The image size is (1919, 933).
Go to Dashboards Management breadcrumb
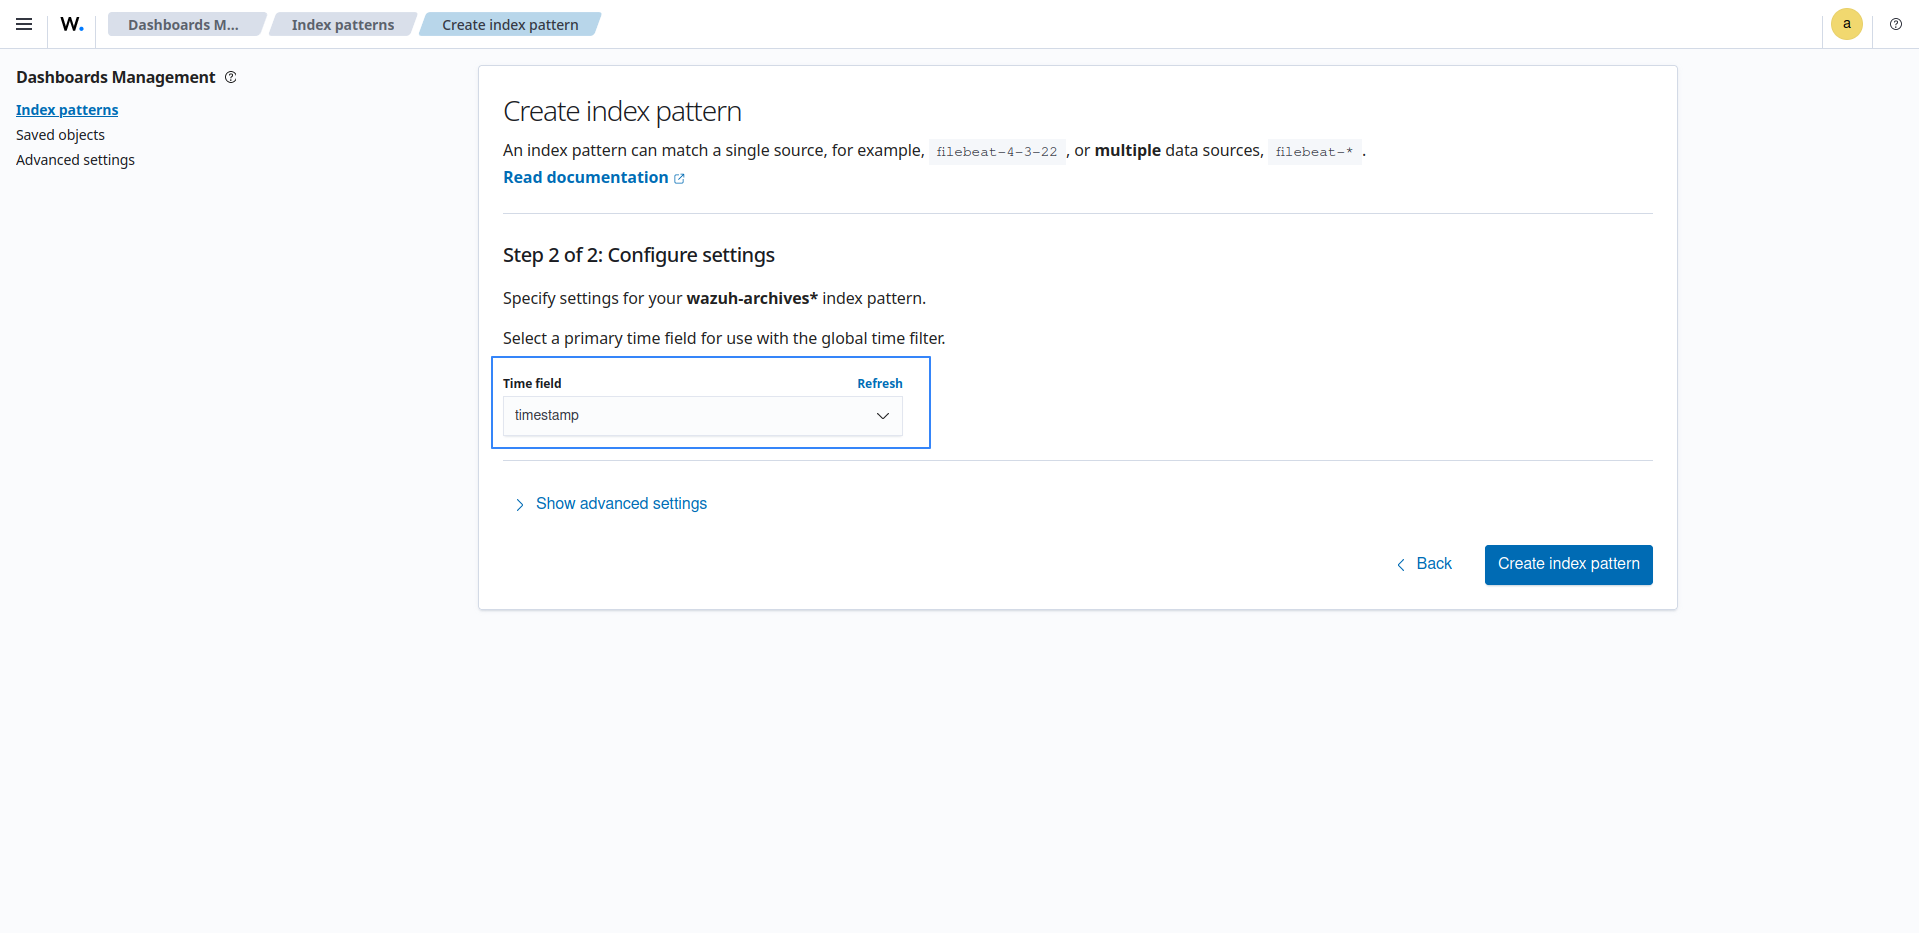[x=183, y=25]
